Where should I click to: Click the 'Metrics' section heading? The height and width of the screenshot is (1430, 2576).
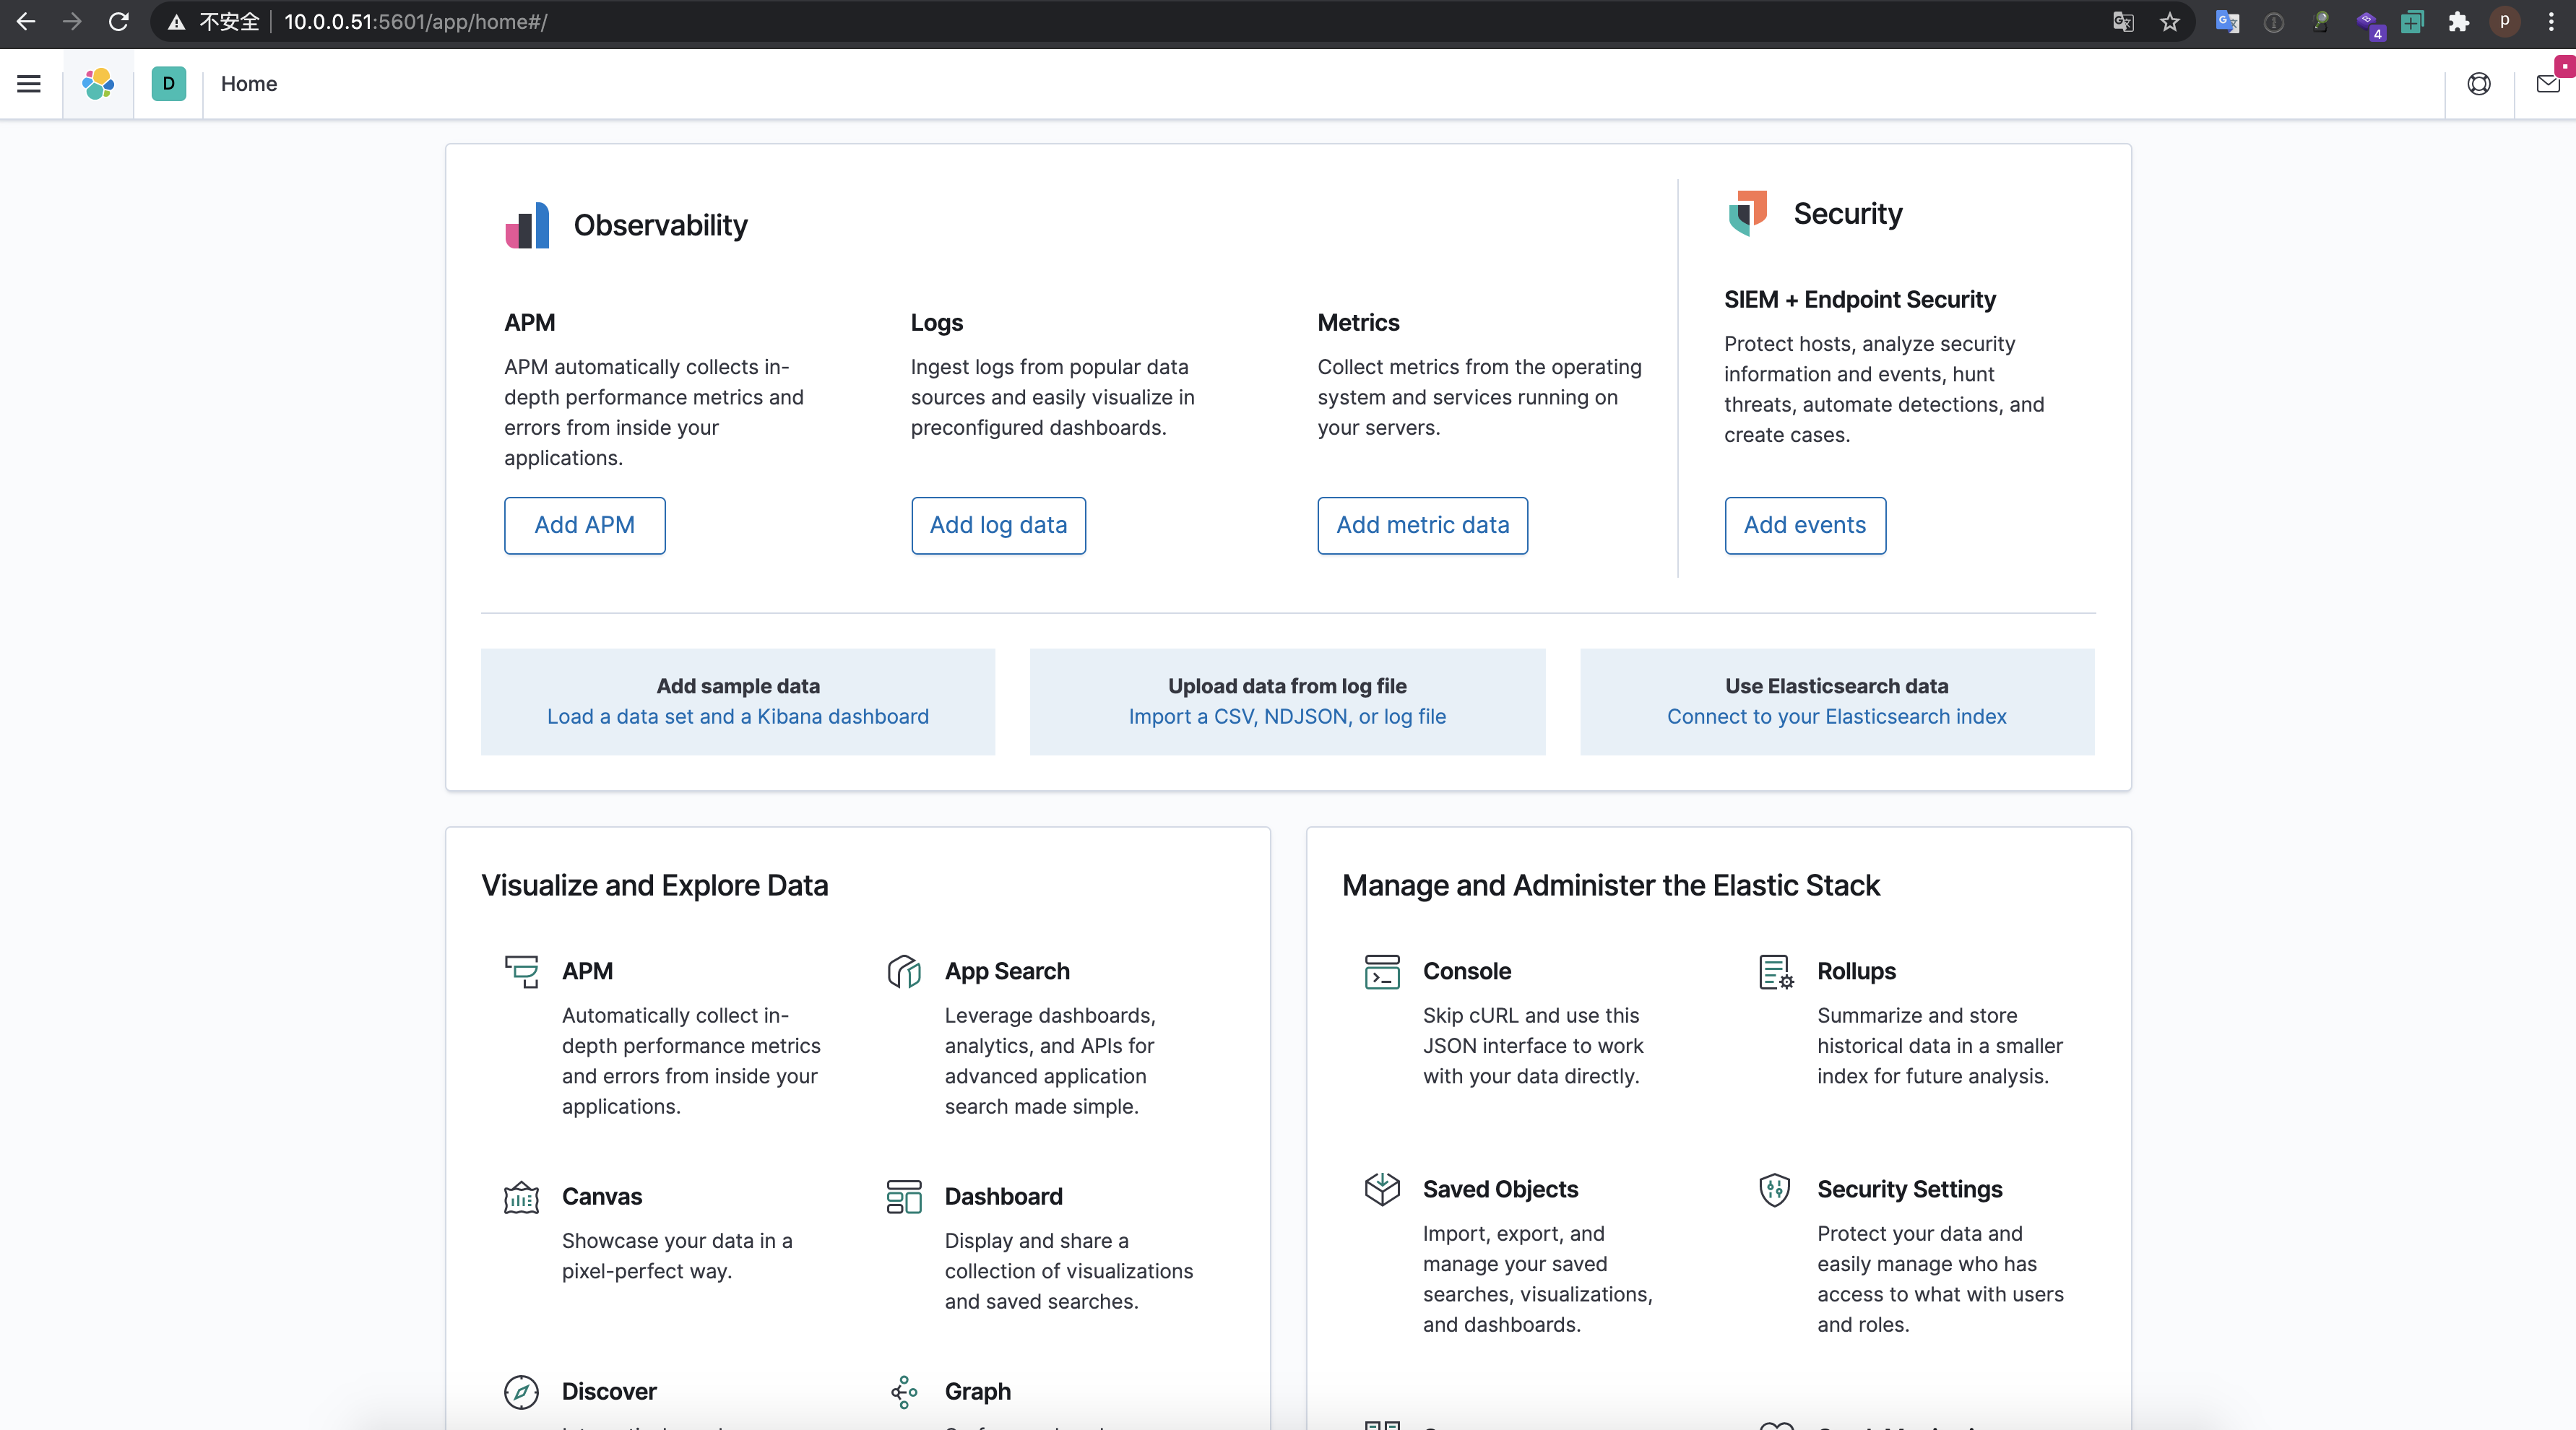(1358, 323)
